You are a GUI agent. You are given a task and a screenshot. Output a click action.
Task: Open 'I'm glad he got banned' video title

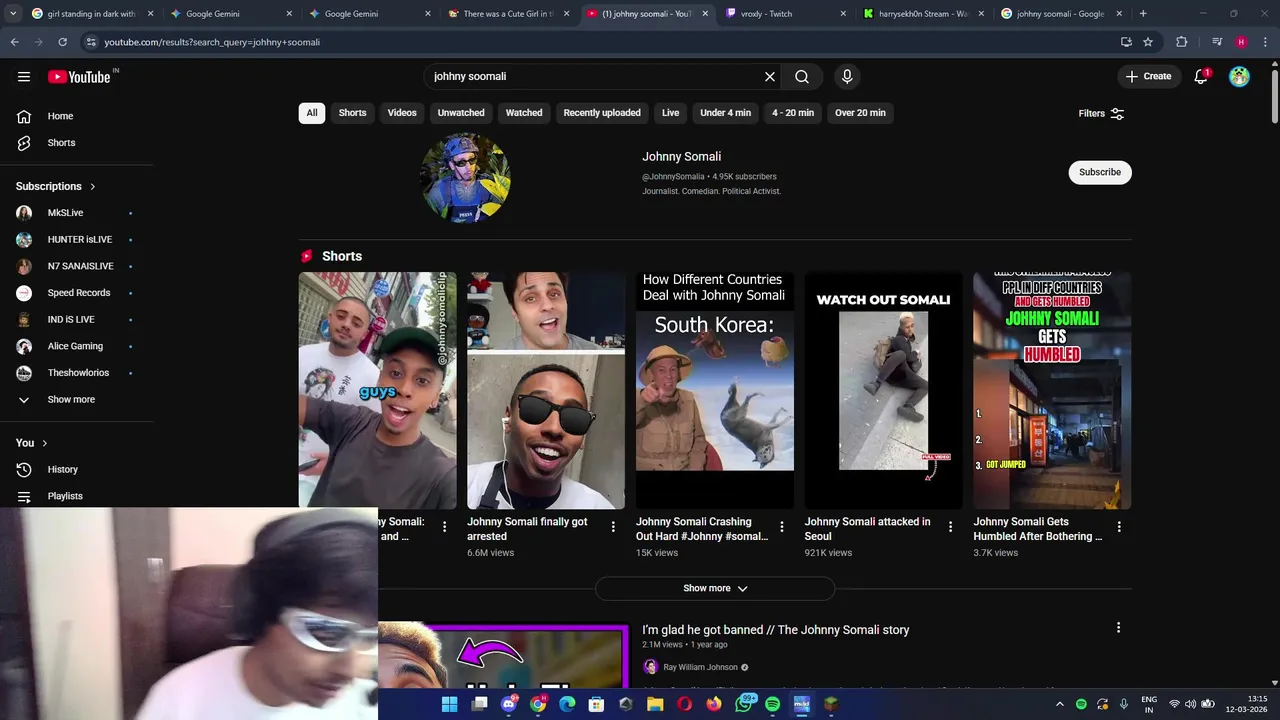pyautogui.click(x=775, y=630)
